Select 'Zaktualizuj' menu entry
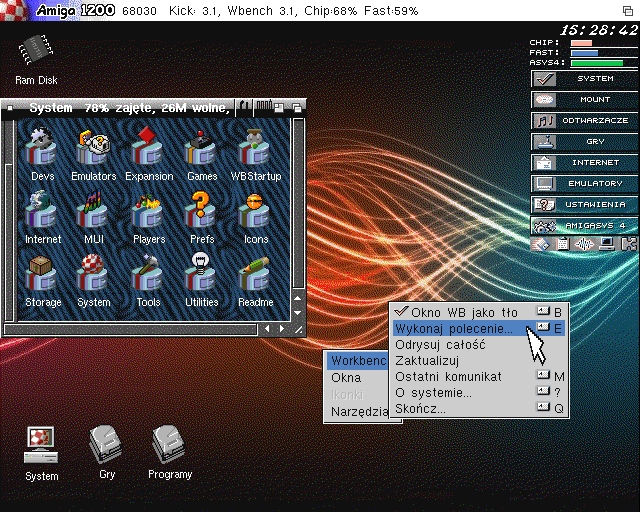Screen dimensions: 640x512 click(x=479, y=361)
